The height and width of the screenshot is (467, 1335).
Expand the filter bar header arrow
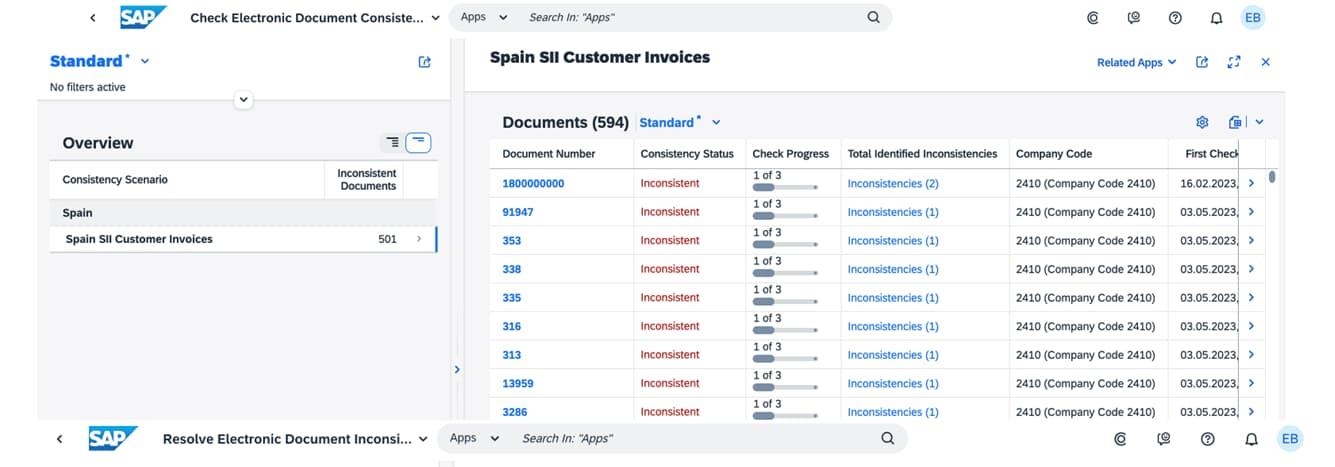coord(243,100)
